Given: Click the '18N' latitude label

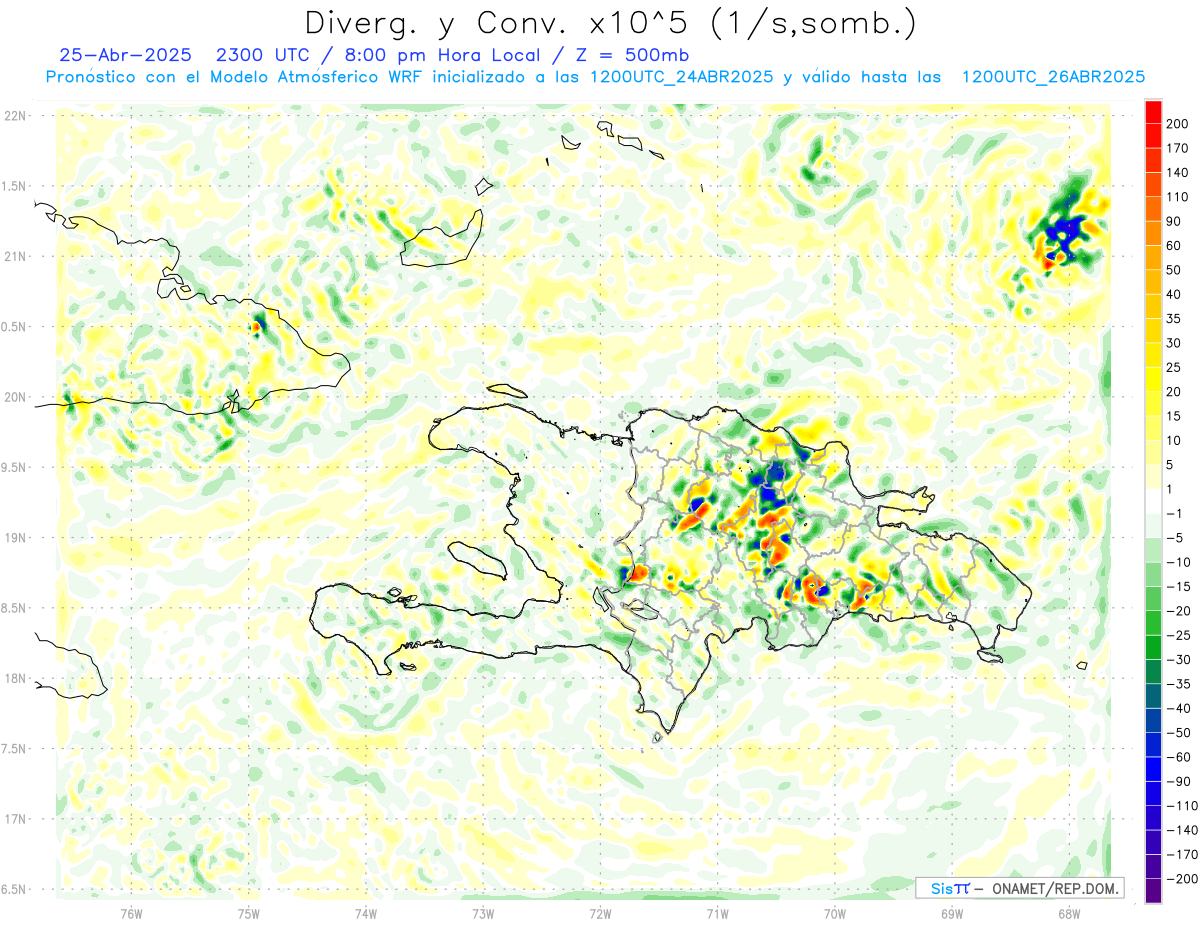Looking at the screenshot, I should (14, 678).
